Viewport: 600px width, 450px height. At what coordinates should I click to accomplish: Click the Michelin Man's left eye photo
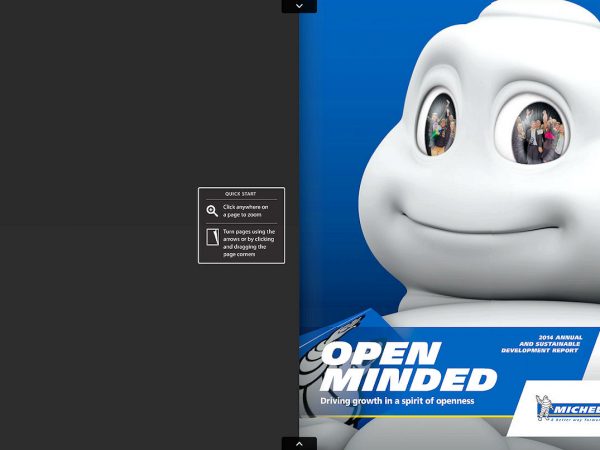click(441, 126)
